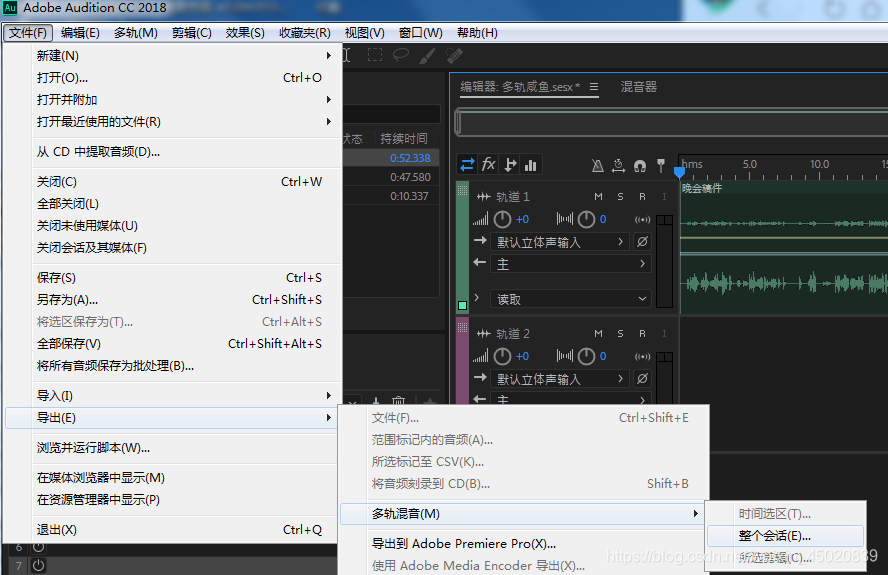888x575 pixels.
Task: Toggle Track 2 sum to mono icon
Action: [642, 357]
